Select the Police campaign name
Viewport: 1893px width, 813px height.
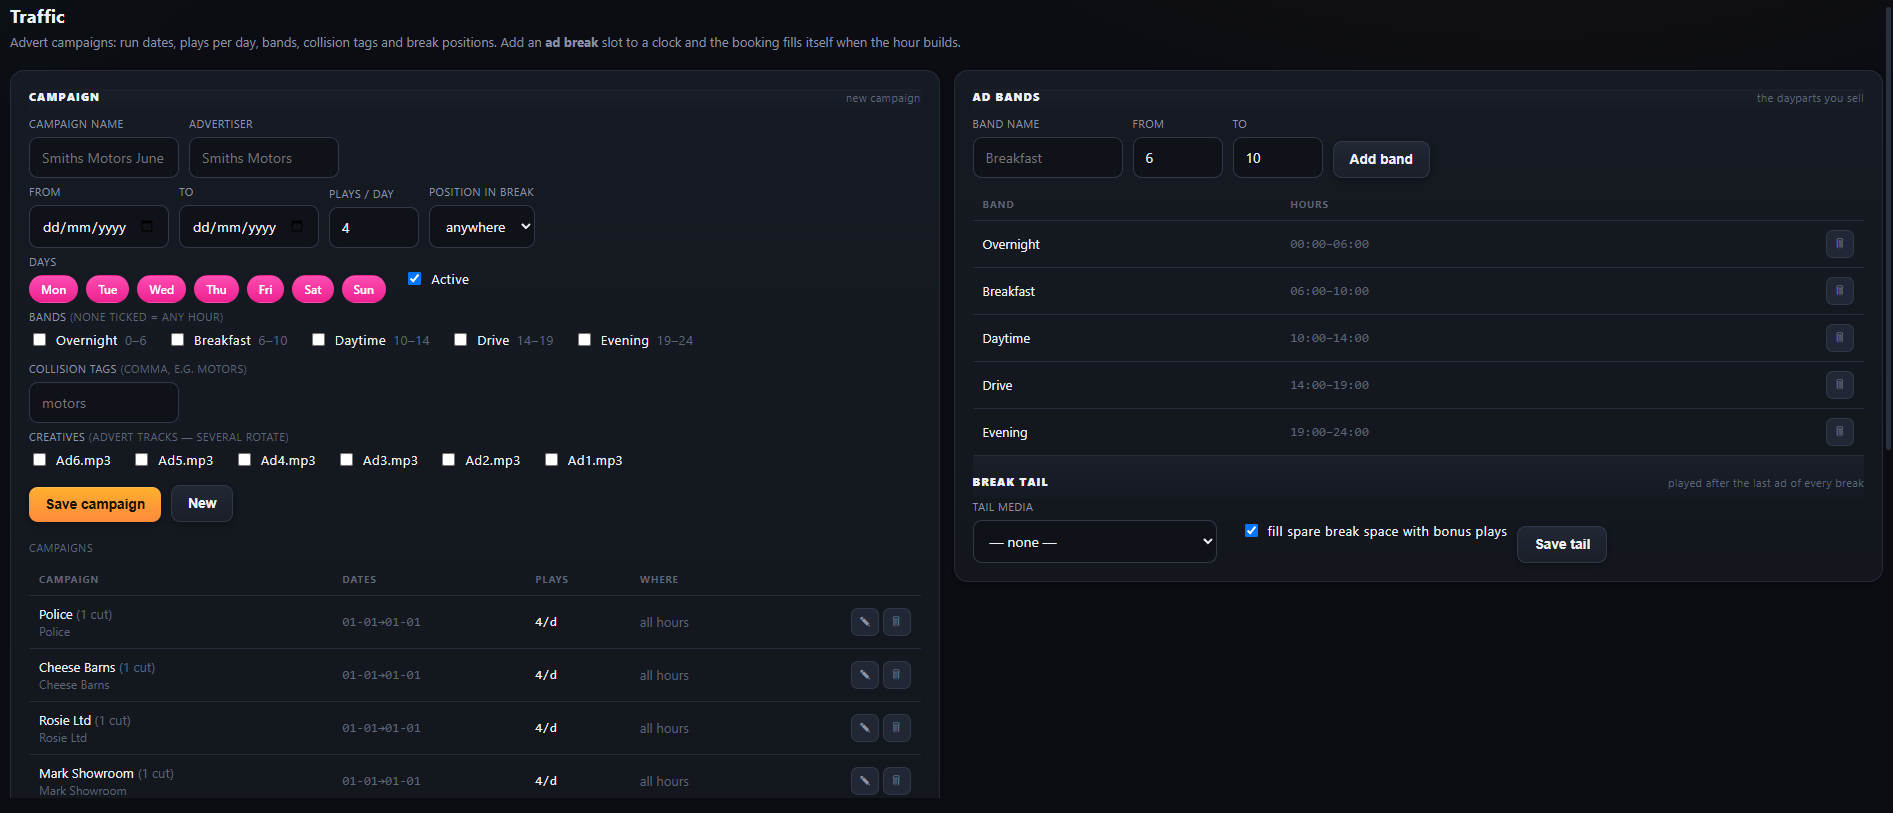56,615
